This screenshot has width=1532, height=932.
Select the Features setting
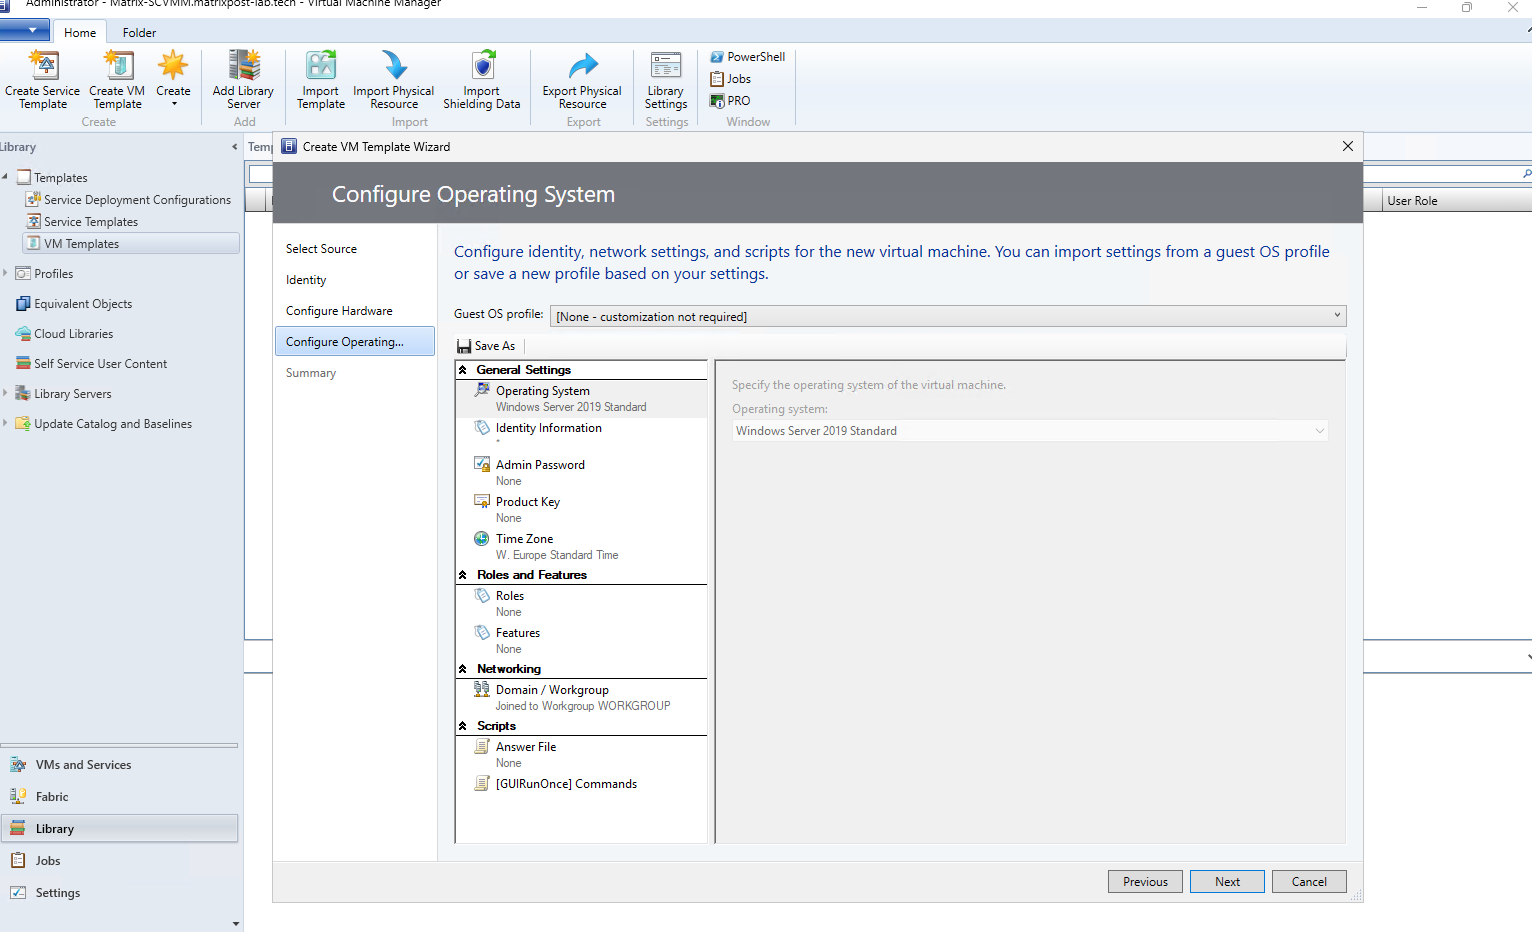[582, 640]
